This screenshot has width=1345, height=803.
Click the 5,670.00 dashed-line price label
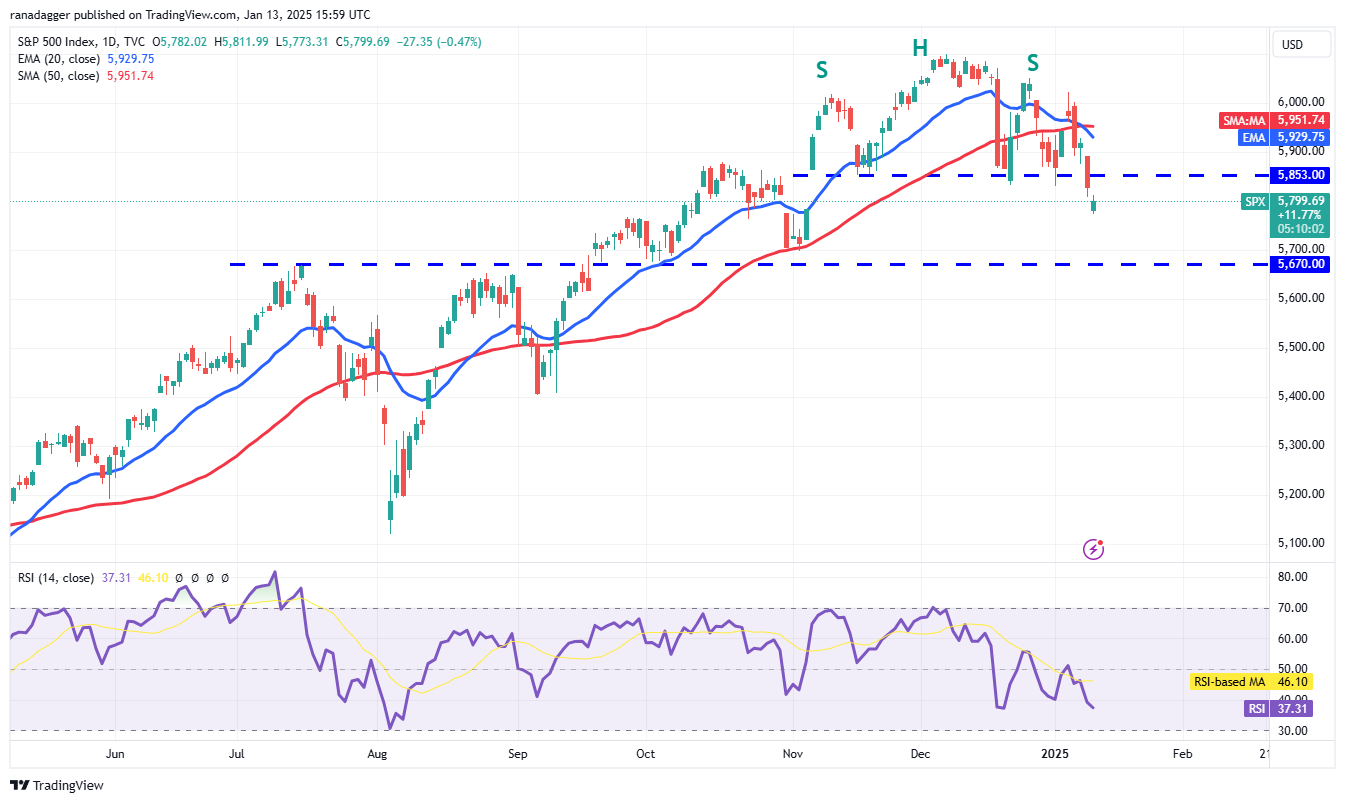1299,264
